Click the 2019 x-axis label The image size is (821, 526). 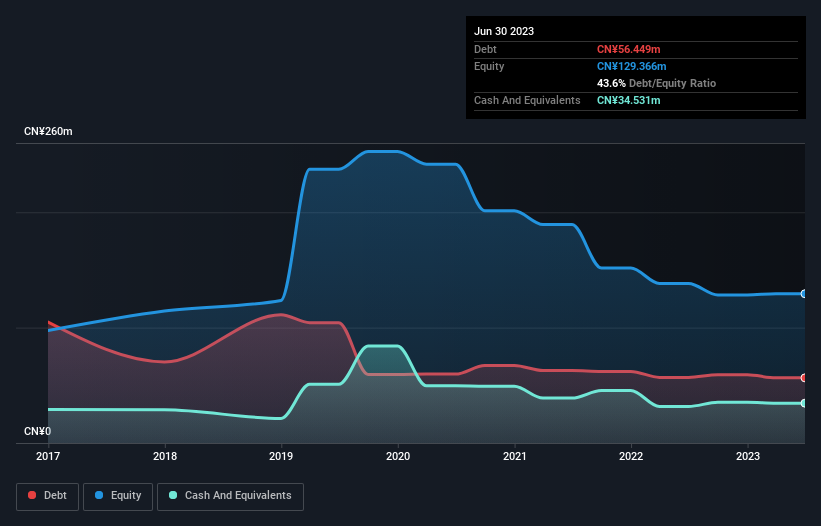(281, 456)
